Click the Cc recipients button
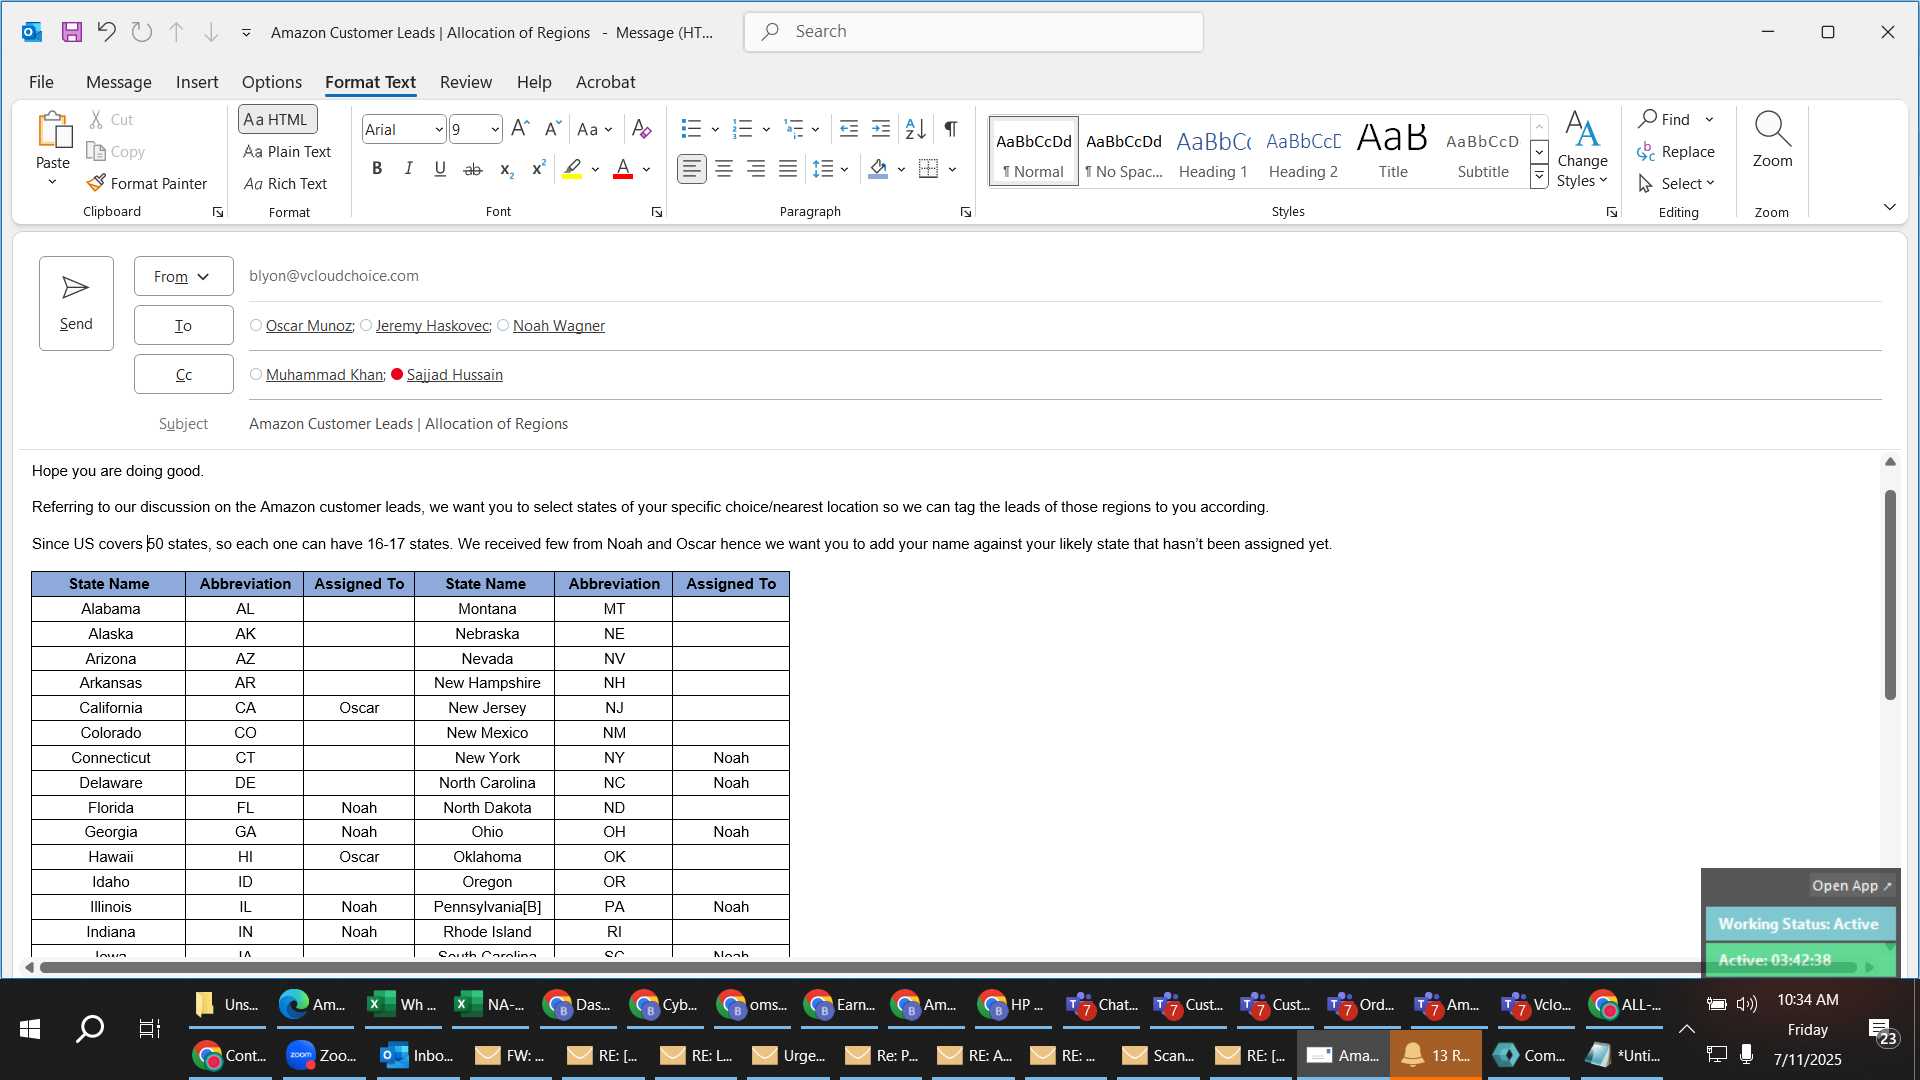Image resolution: width=1920 pixels, height=1080 pixels. 183,375
